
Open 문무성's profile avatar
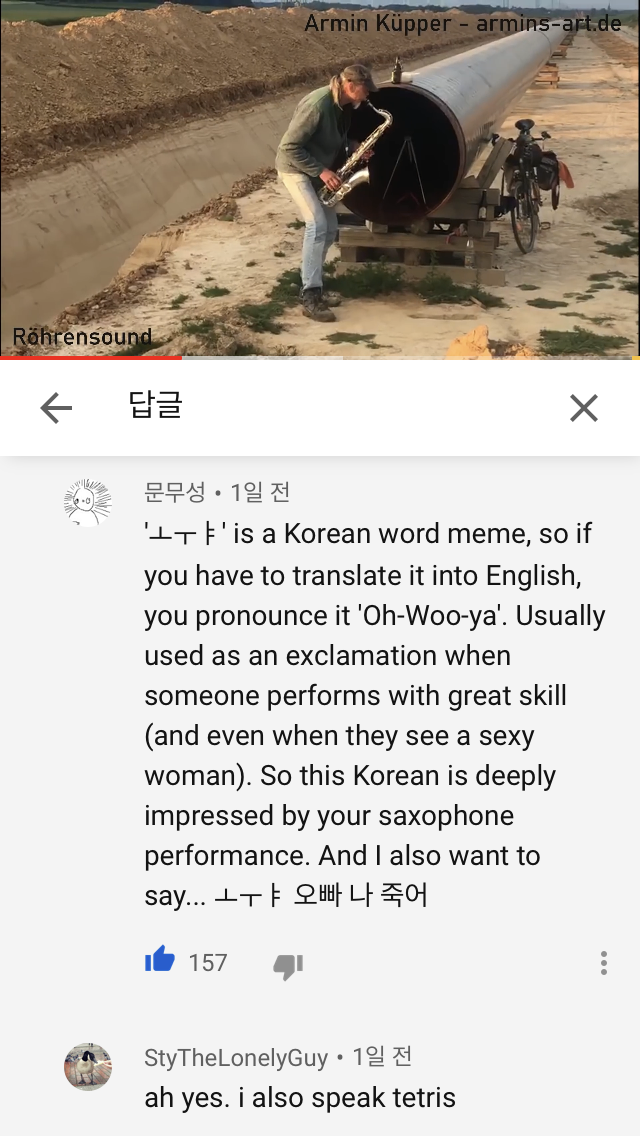(88, 502)
